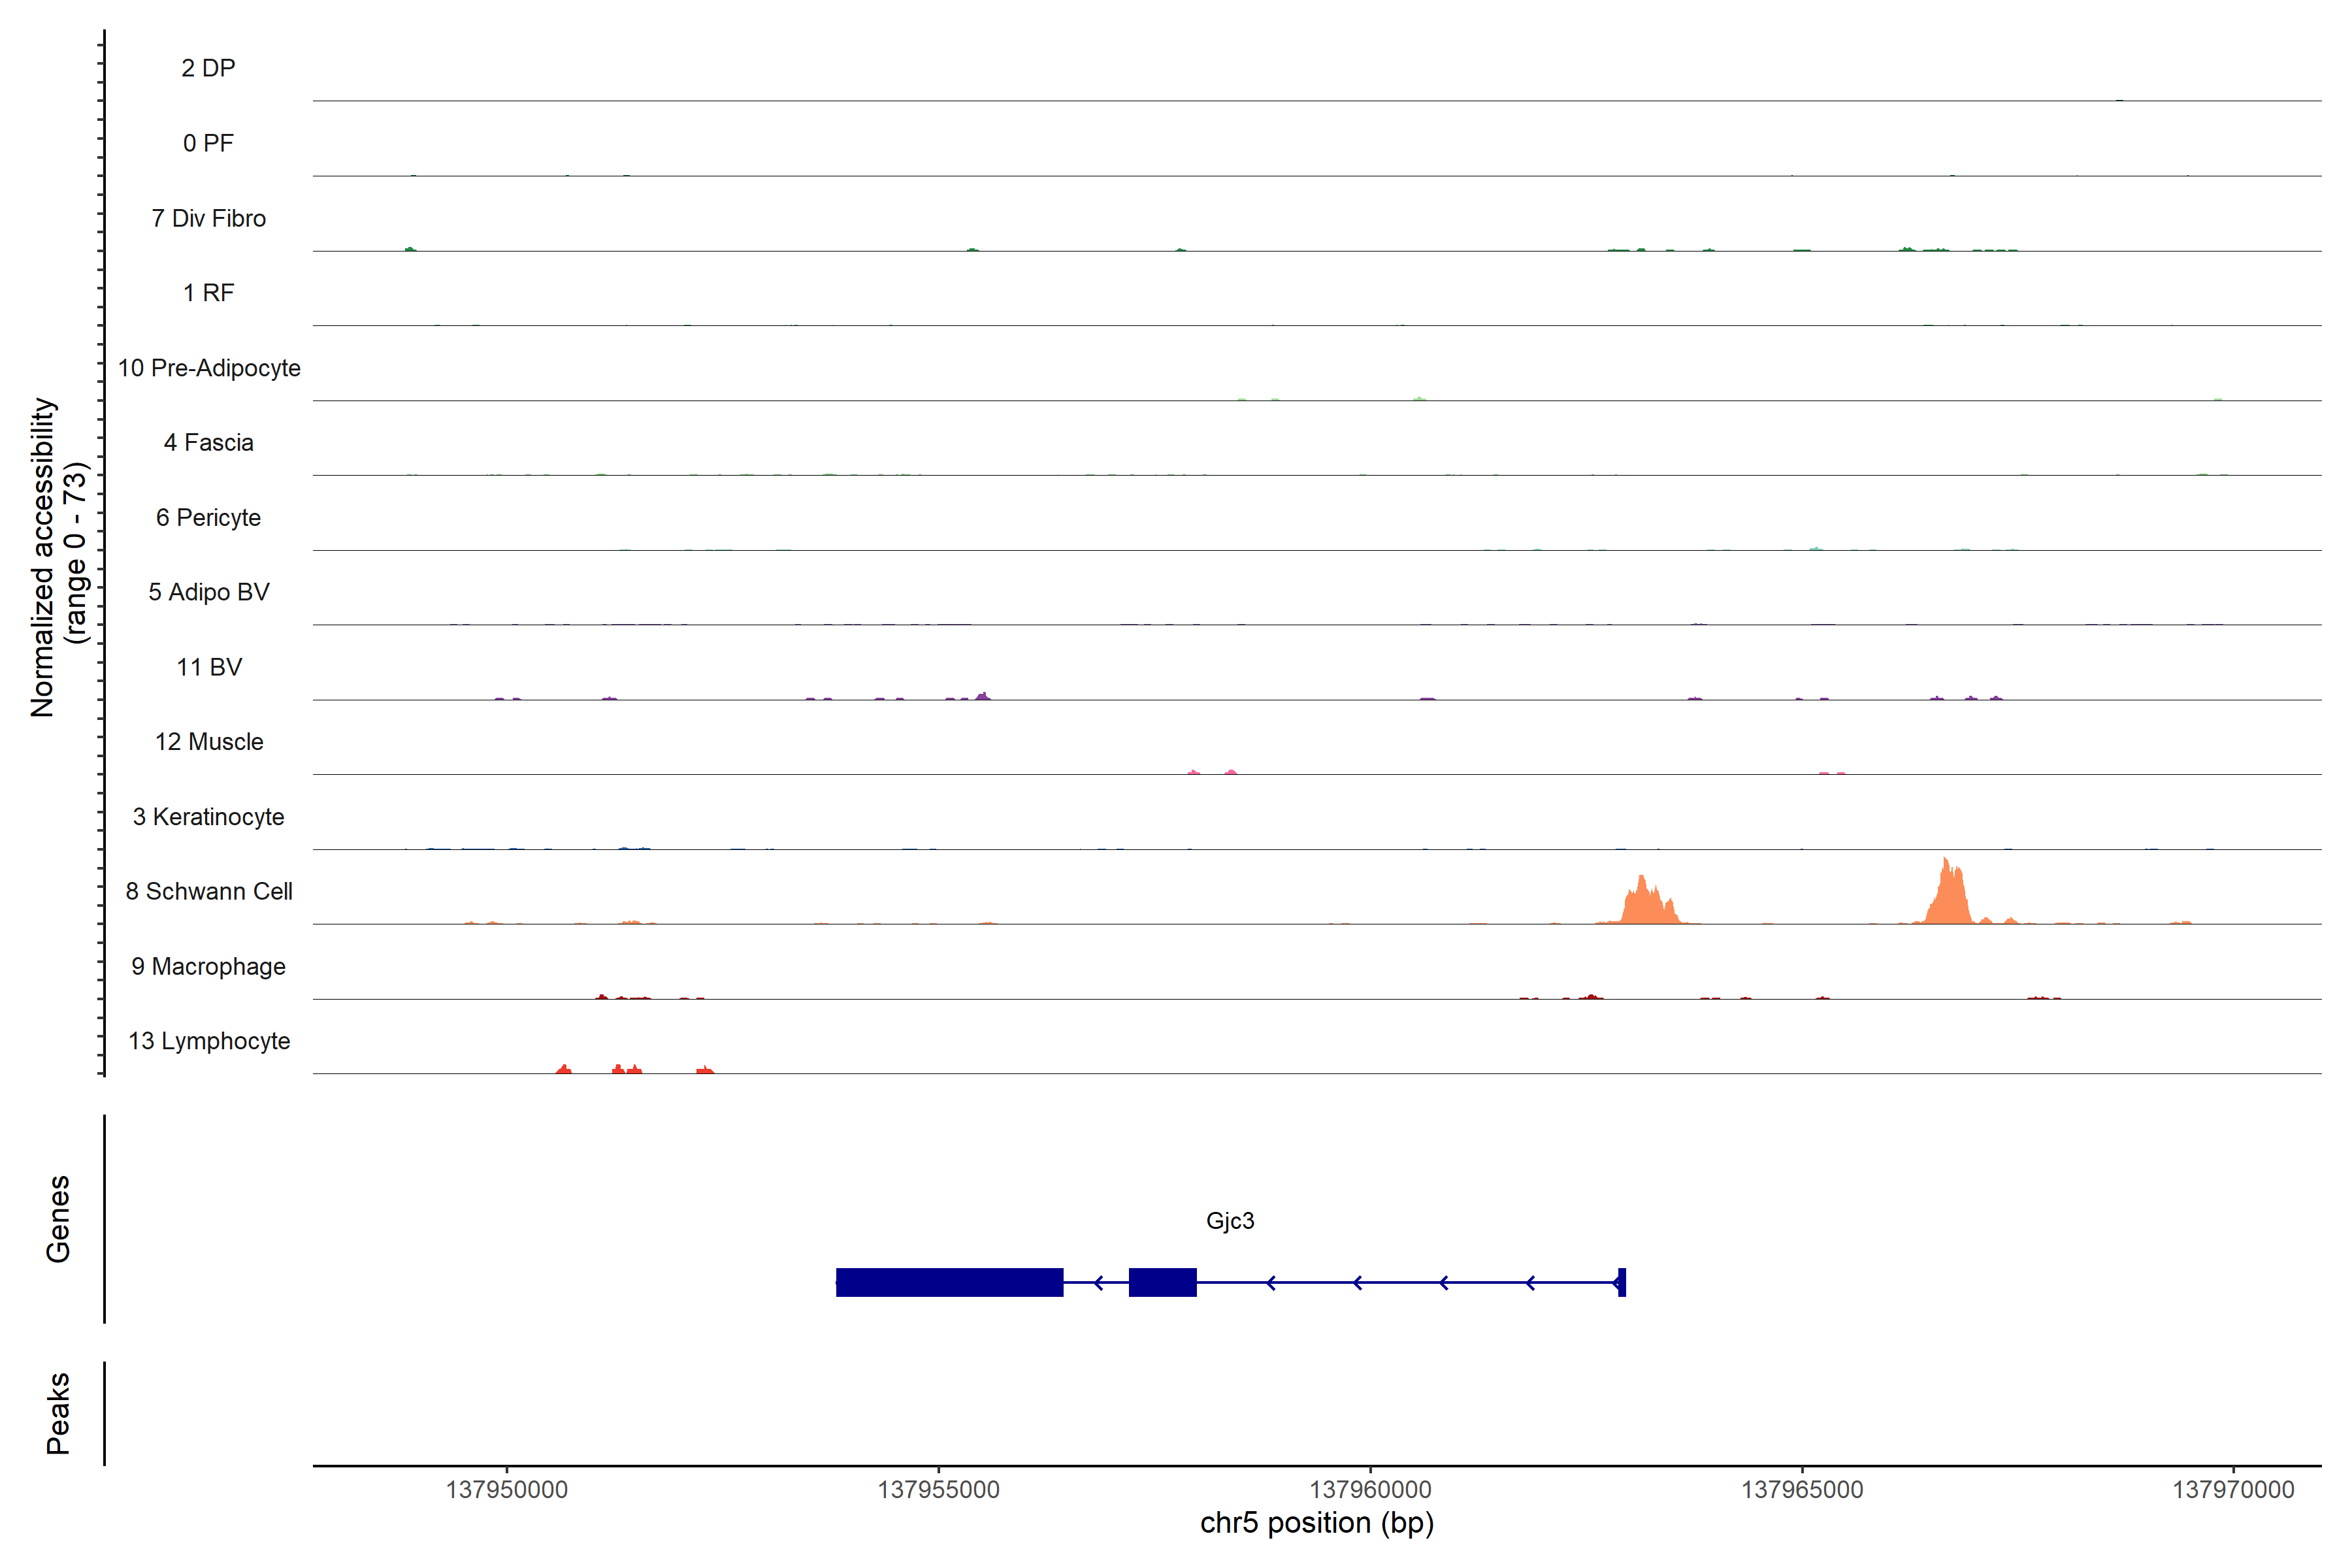2352x1568 pixels.
Task: Click the chr5 position (bp) axis title
Action: pyautogui.click(x=1316, y=1523)
